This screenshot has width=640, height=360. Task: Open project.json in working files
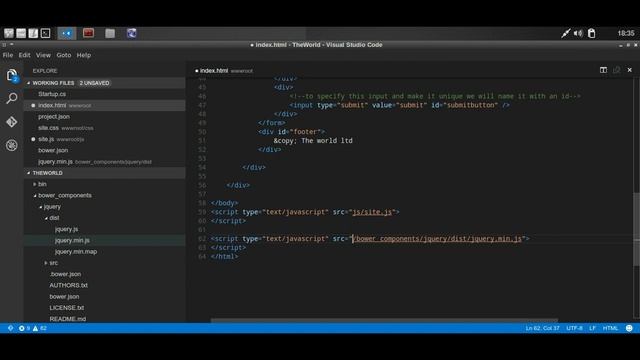point(54,117)
